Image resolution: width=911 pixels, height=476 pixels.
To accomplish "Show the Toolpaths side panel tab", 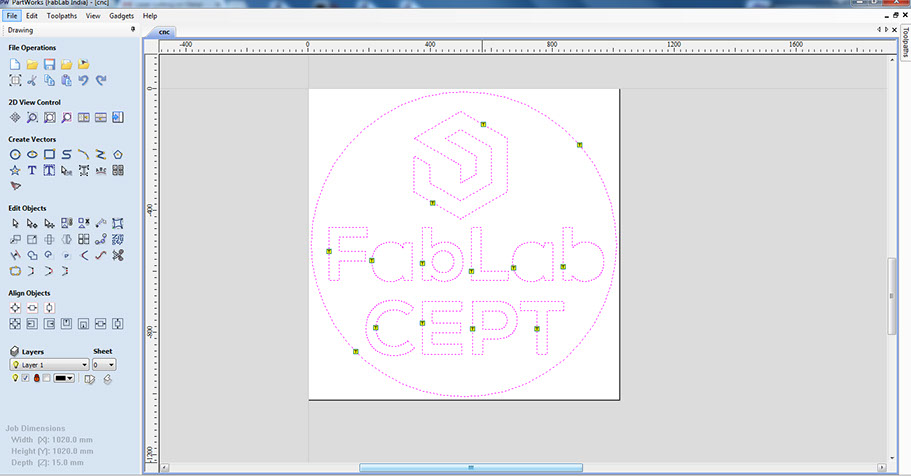I will pos(905,41).
